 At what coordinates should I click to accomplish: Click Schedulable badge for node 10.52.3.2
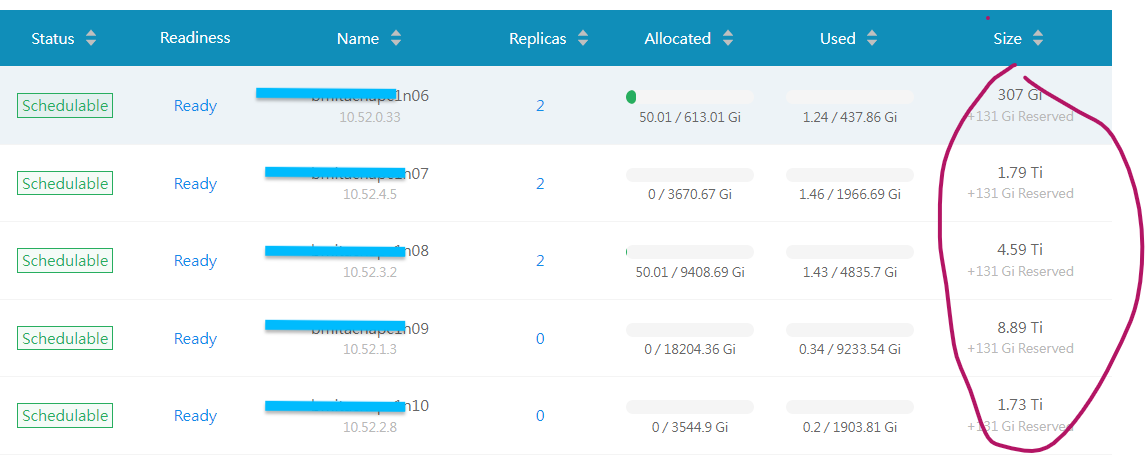point(65,261)
